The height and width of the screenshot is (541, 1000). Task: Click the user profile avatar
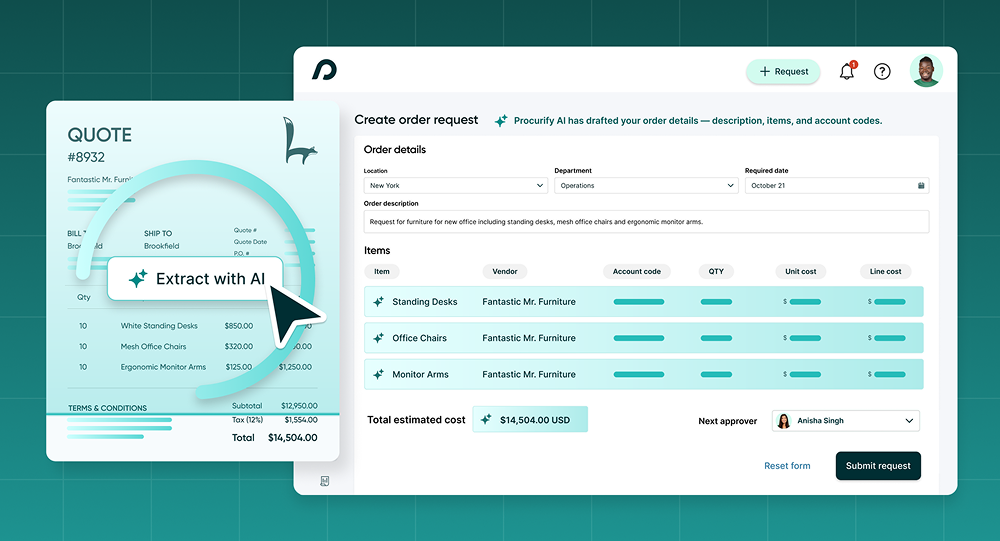pyautogui.click(x=925, y=71)
